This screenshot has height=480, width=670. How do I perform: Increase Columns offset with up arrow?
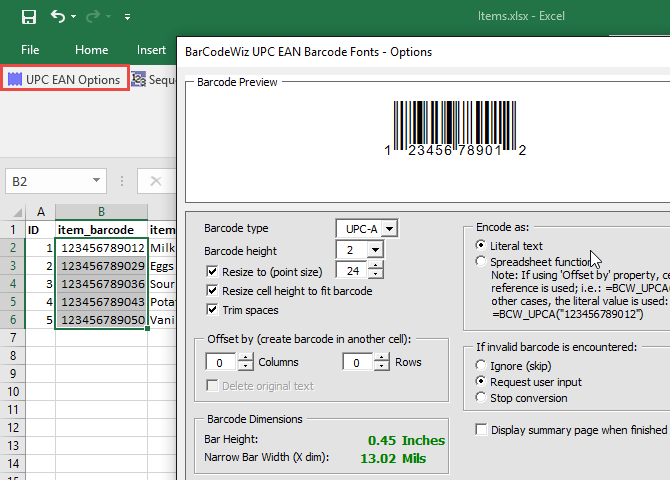tap(245, 358)
